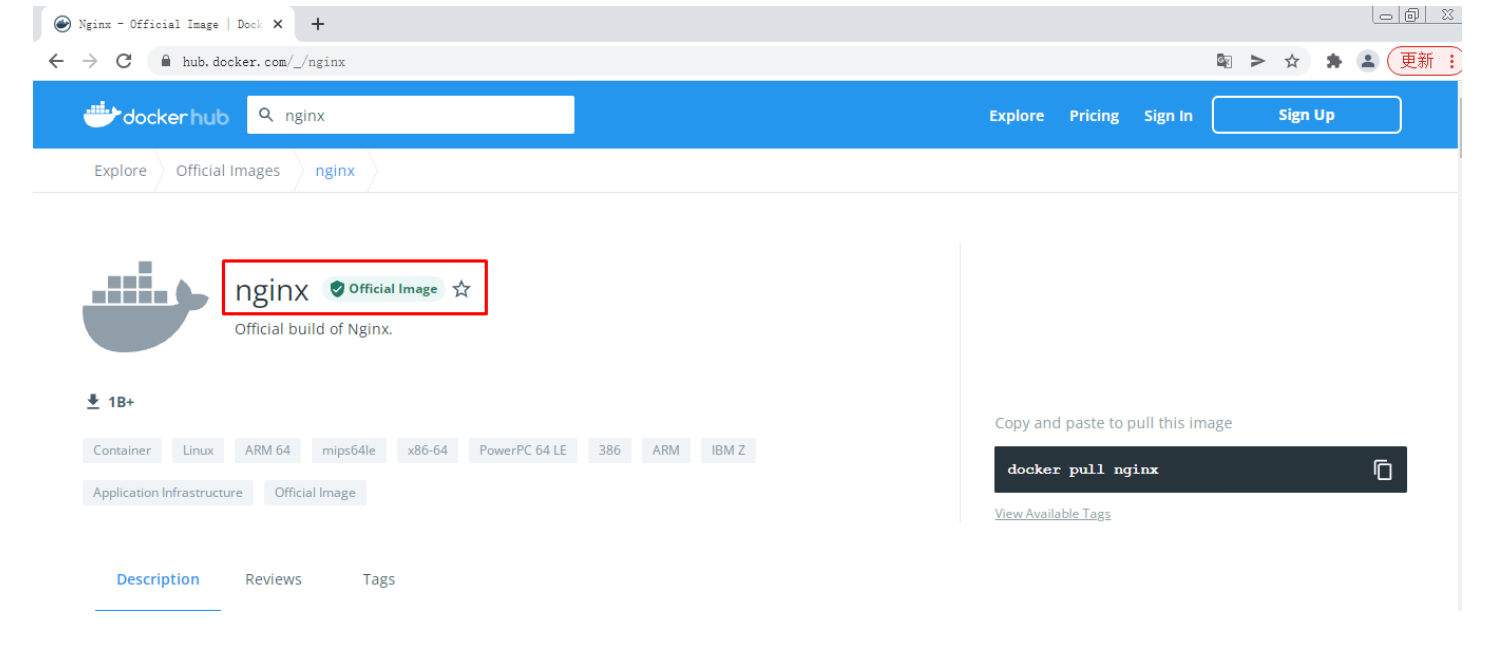Click the download count icon beside 1B+

coord(93,402)
